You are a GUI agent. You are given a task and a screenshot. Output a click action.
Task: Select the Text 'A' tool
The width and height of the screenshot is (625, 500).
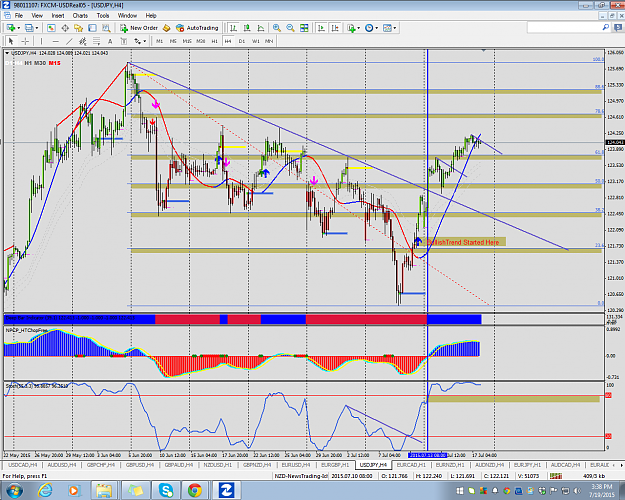[110, 41]
